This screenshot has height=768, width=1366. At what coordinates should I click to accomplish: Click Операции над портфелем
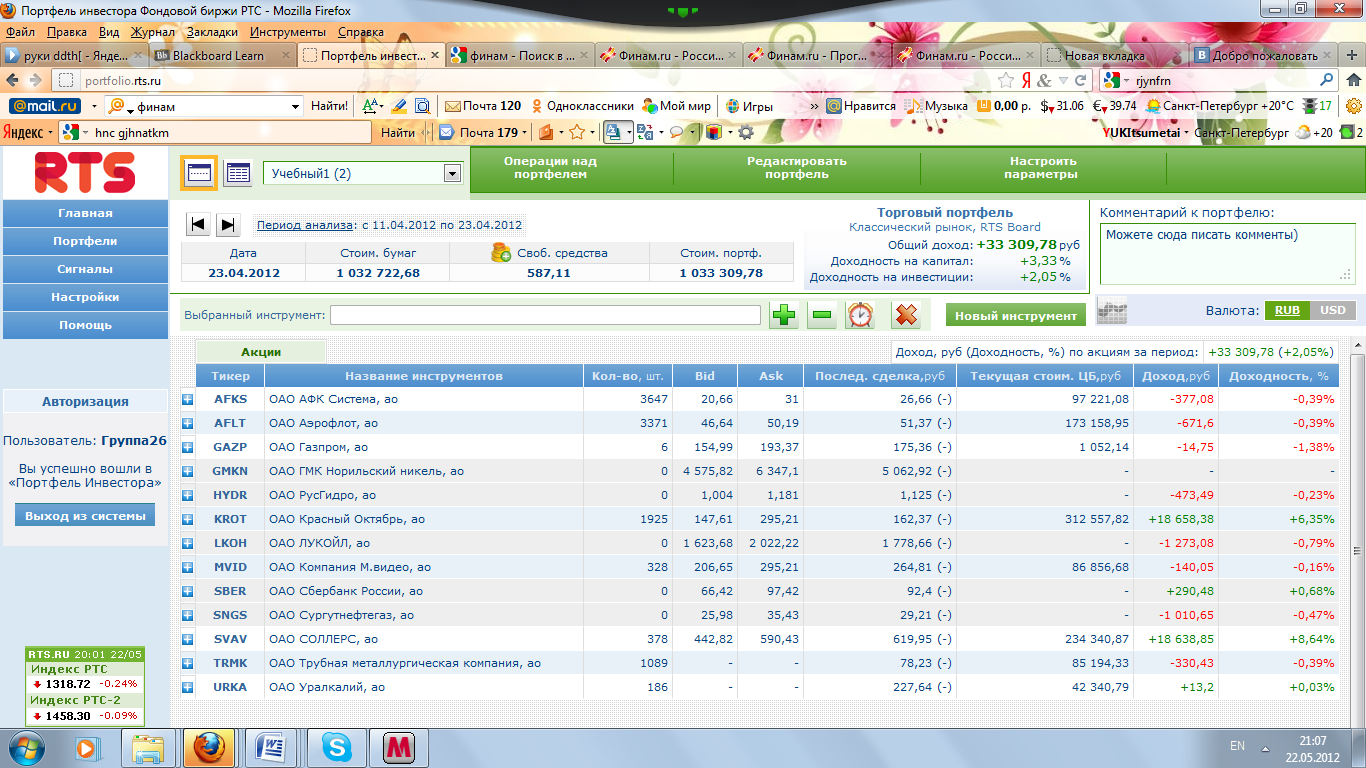point(550,167)
